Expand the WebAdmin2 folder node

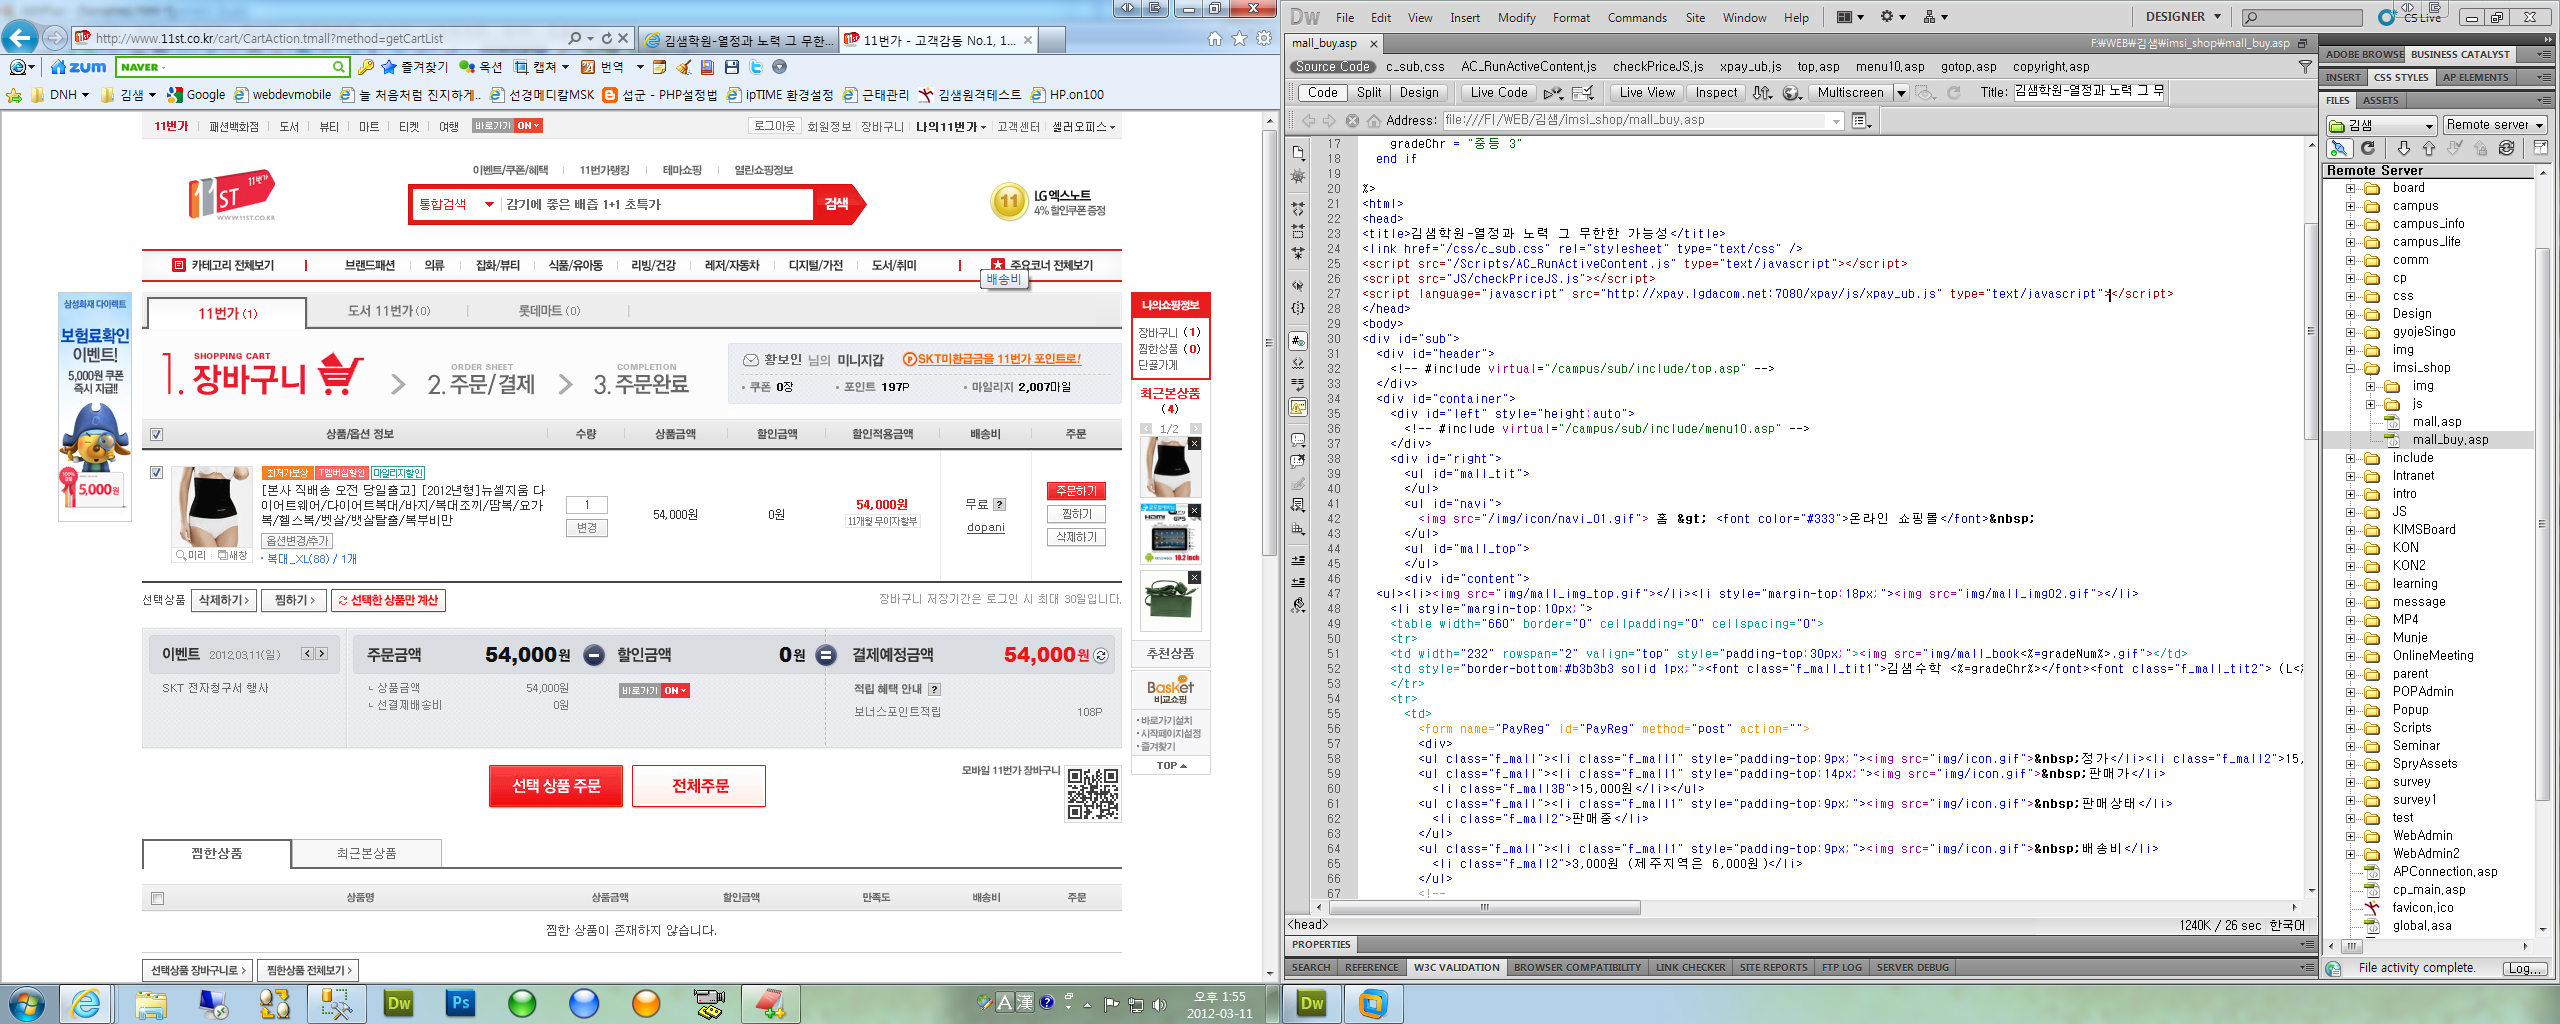[x=2351, y=854]
